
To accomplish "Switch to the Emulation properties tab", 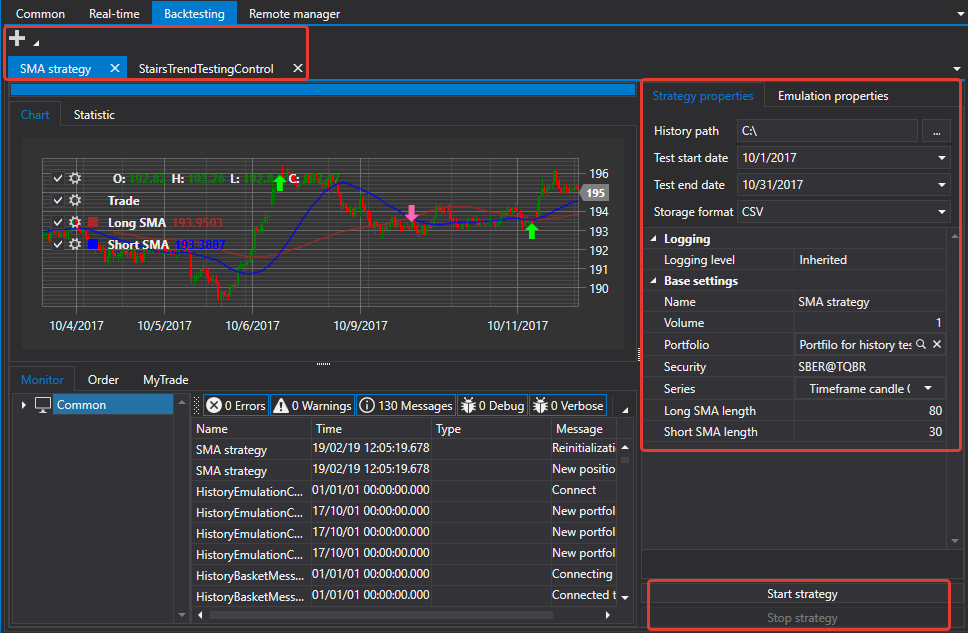I will 832,96.
